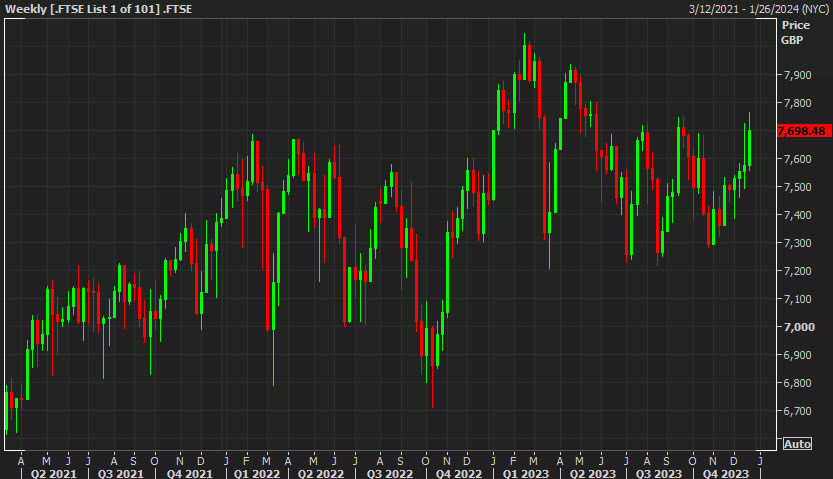Click the Price GBP axis label
This screenshot has height=479, width=833.
click(795, 32)
